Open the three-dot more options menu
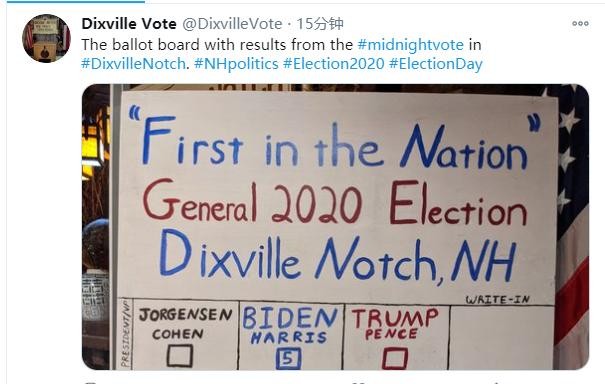 [x=580, y=24]
